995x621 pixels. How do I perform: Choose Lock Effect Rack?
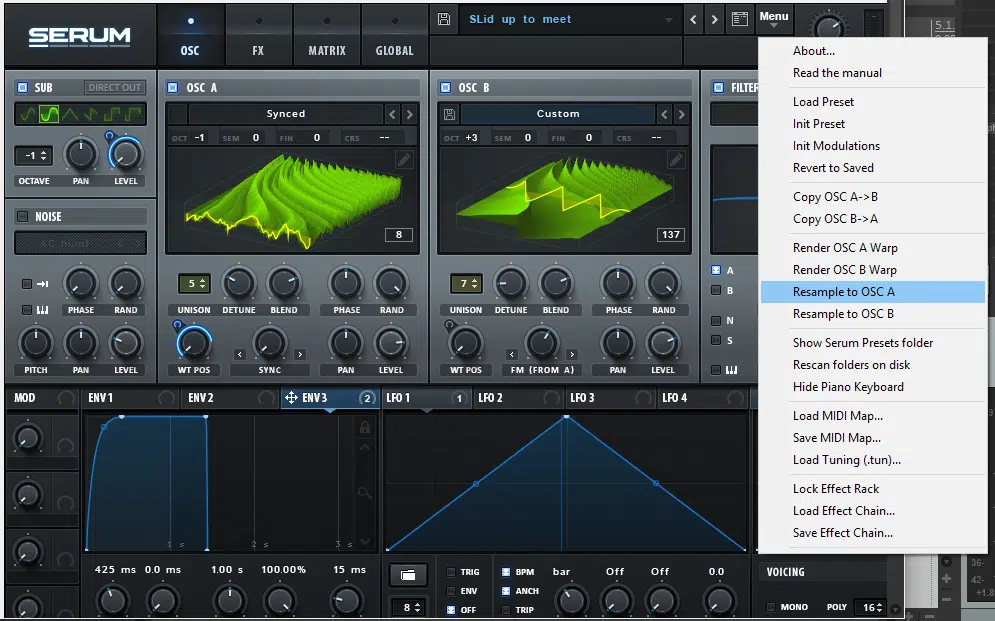click(x=836, y=488)
